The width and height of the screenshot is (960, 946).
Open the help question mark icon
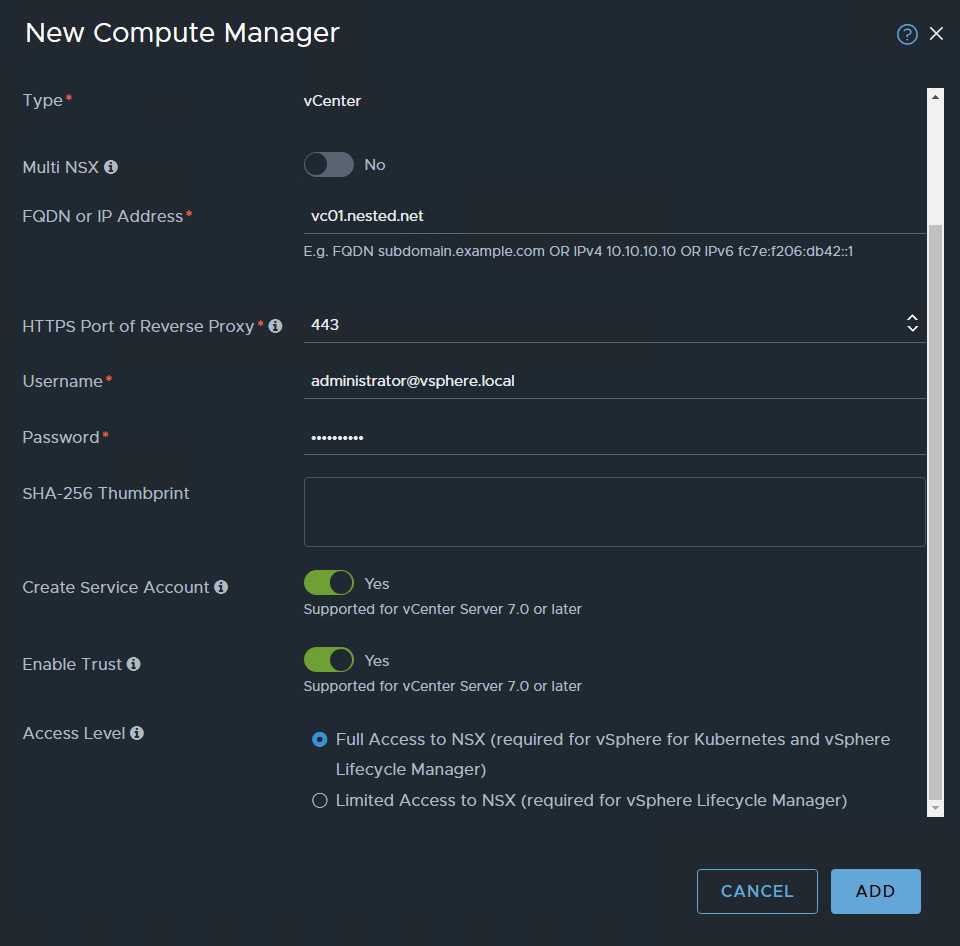[x=907, y=35]
